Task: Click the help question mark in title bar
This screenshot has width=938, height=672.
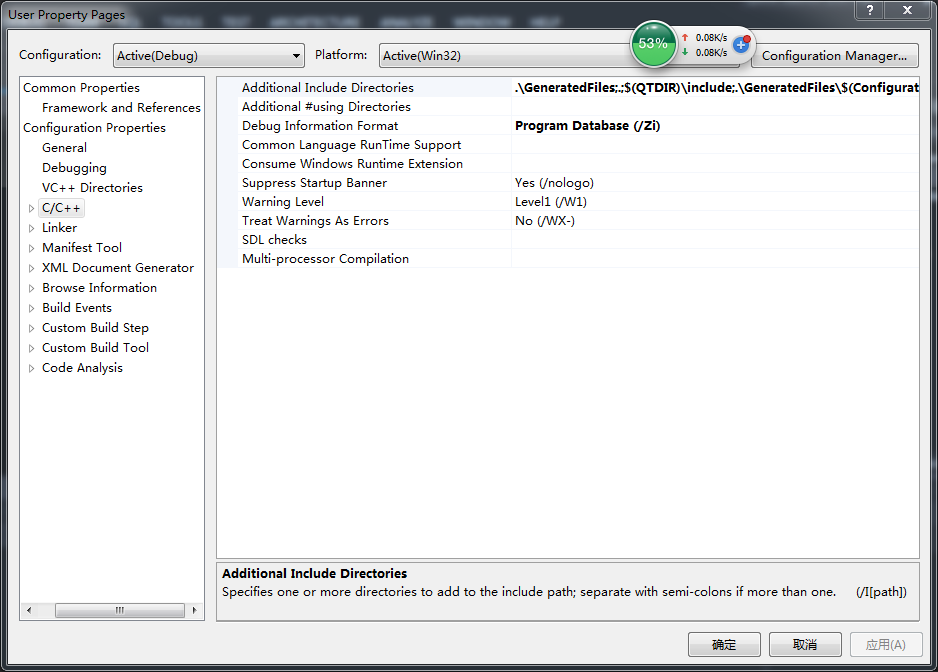Action: pos(870,10)
